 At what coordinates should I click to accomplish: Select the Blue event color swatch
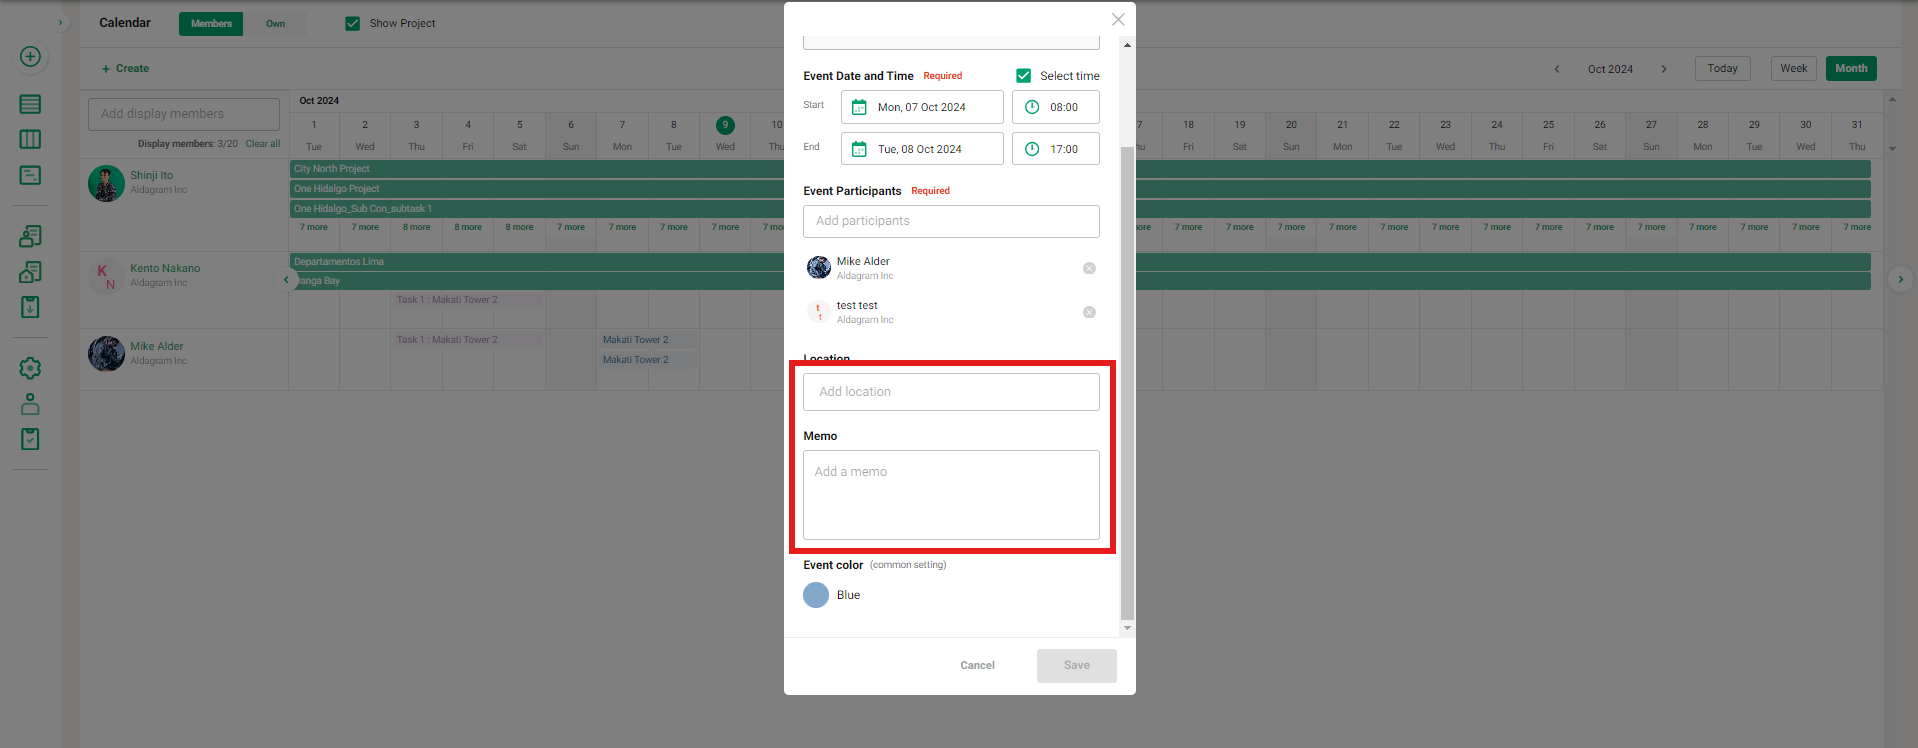816,595
